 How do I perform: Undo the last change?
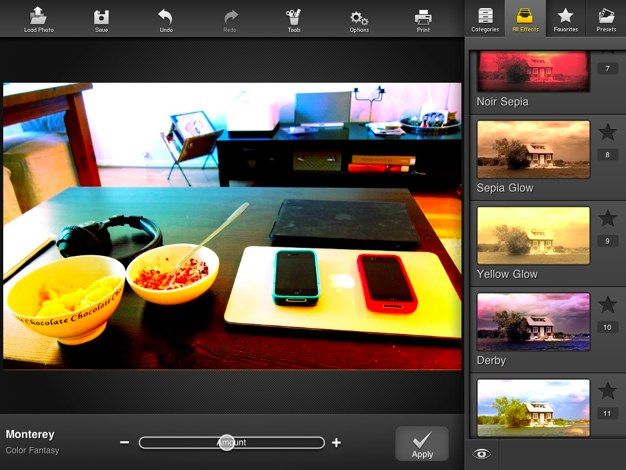166,20
